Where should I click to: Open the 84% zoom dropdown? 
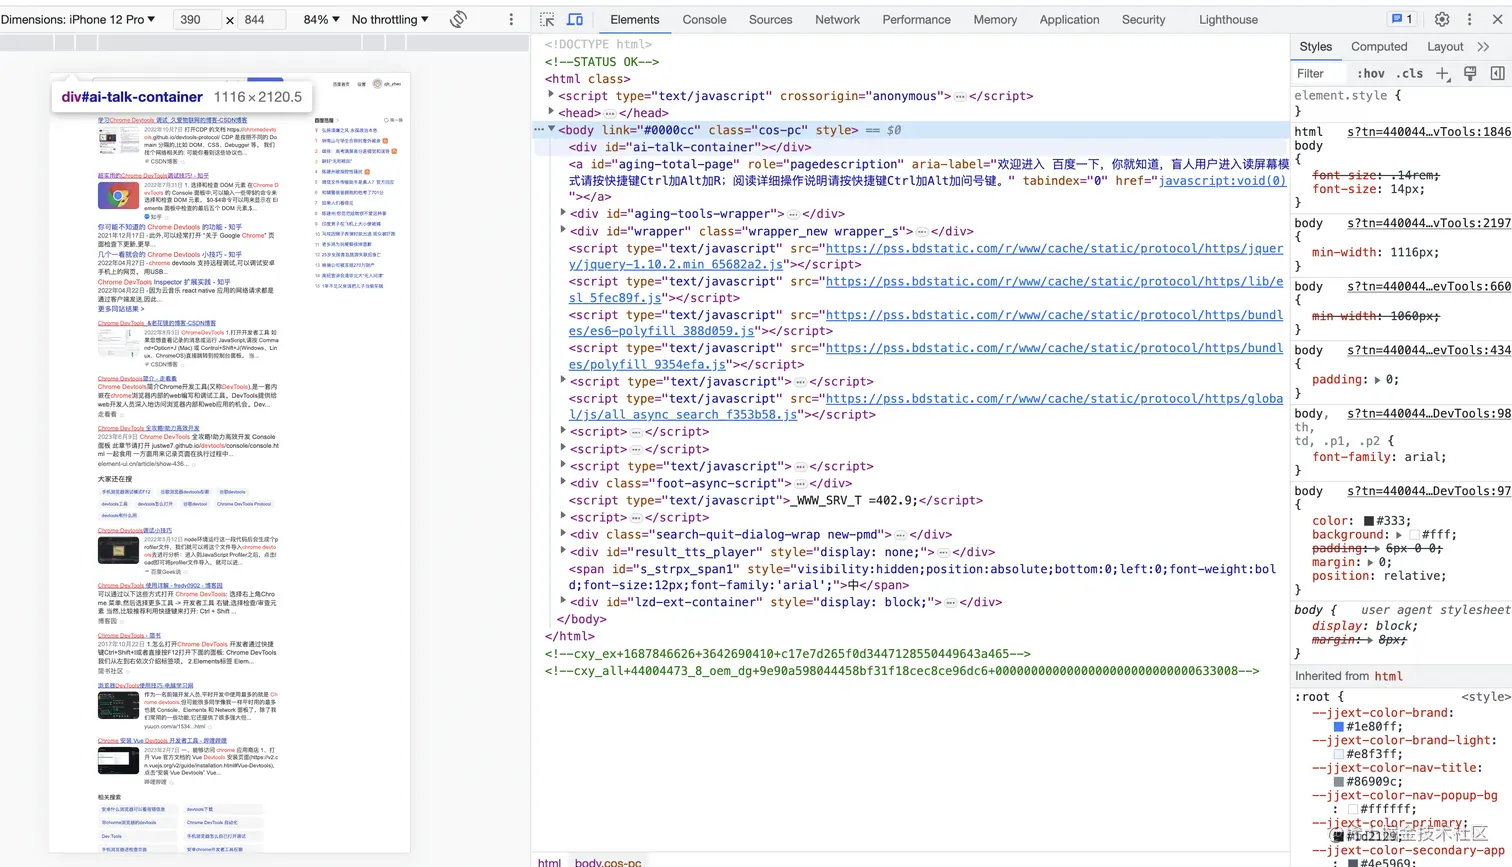click(x=321, y=19)
